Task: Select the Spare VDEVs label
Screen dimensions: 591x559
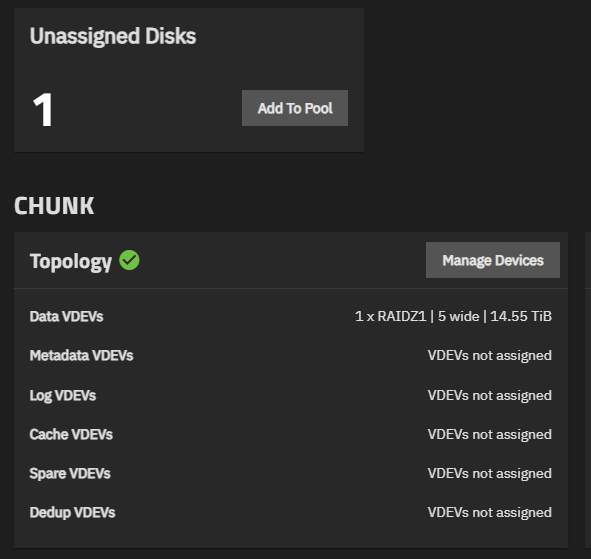Action: (70, 473)
